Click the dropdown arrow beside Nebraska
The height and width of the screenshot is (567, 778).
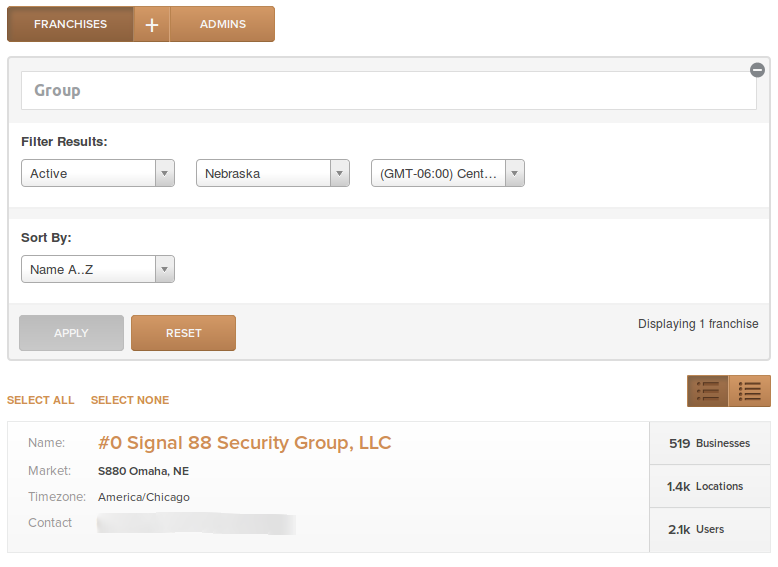tap(340, 173)
